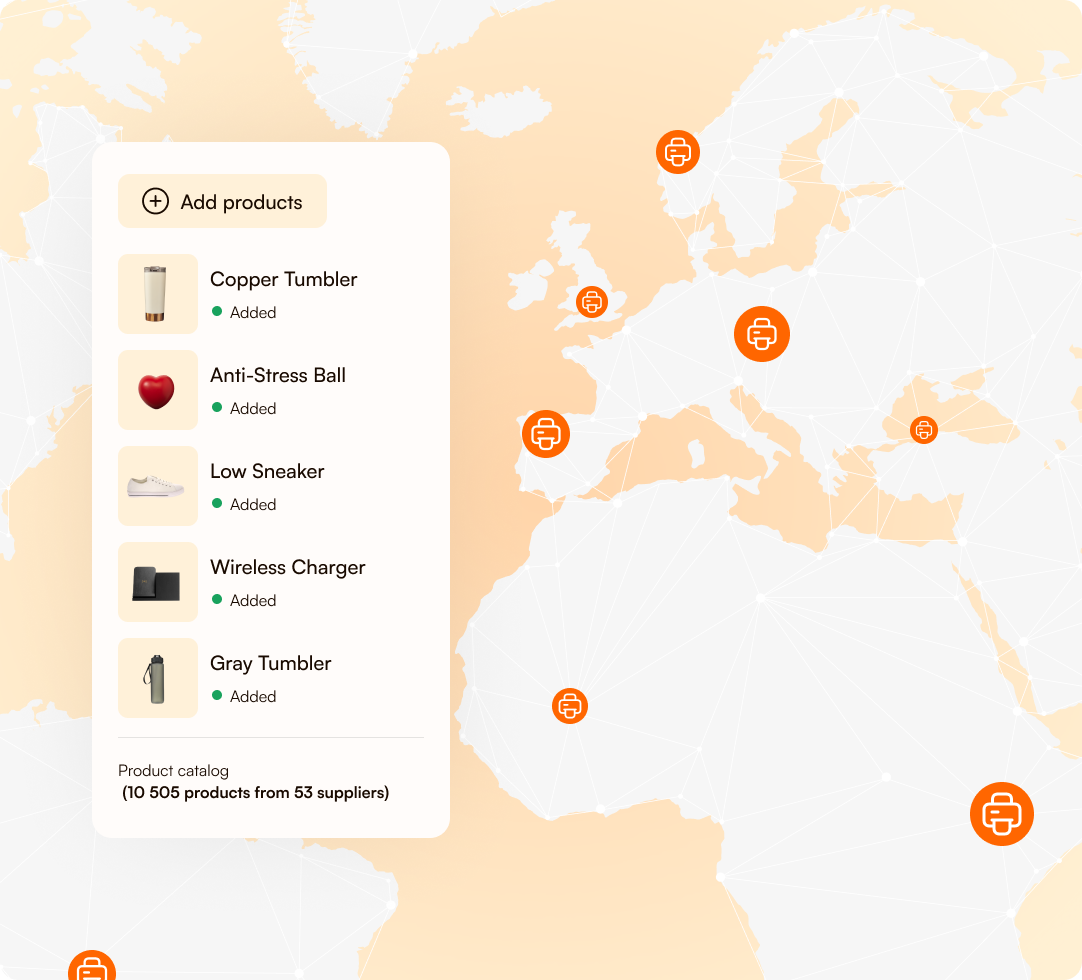Toggle the Added status dot for Copper Tumbler
The height and width of the screenshot is (980, 1082).
click(219, 312)
